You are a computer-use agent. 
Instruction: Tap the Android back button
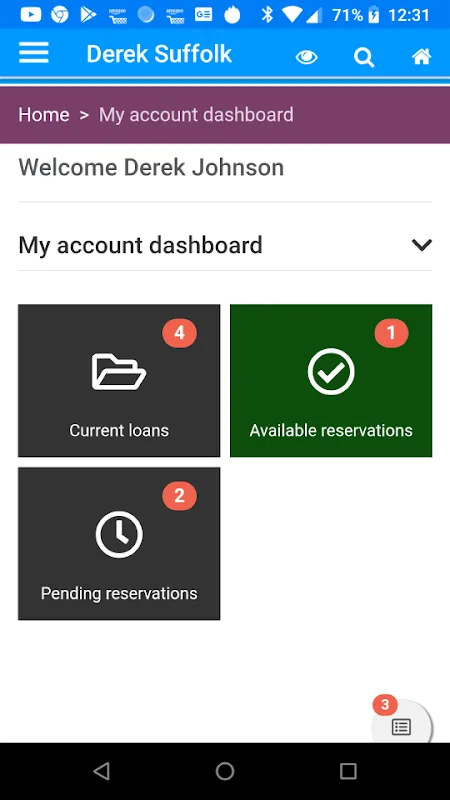102,771
